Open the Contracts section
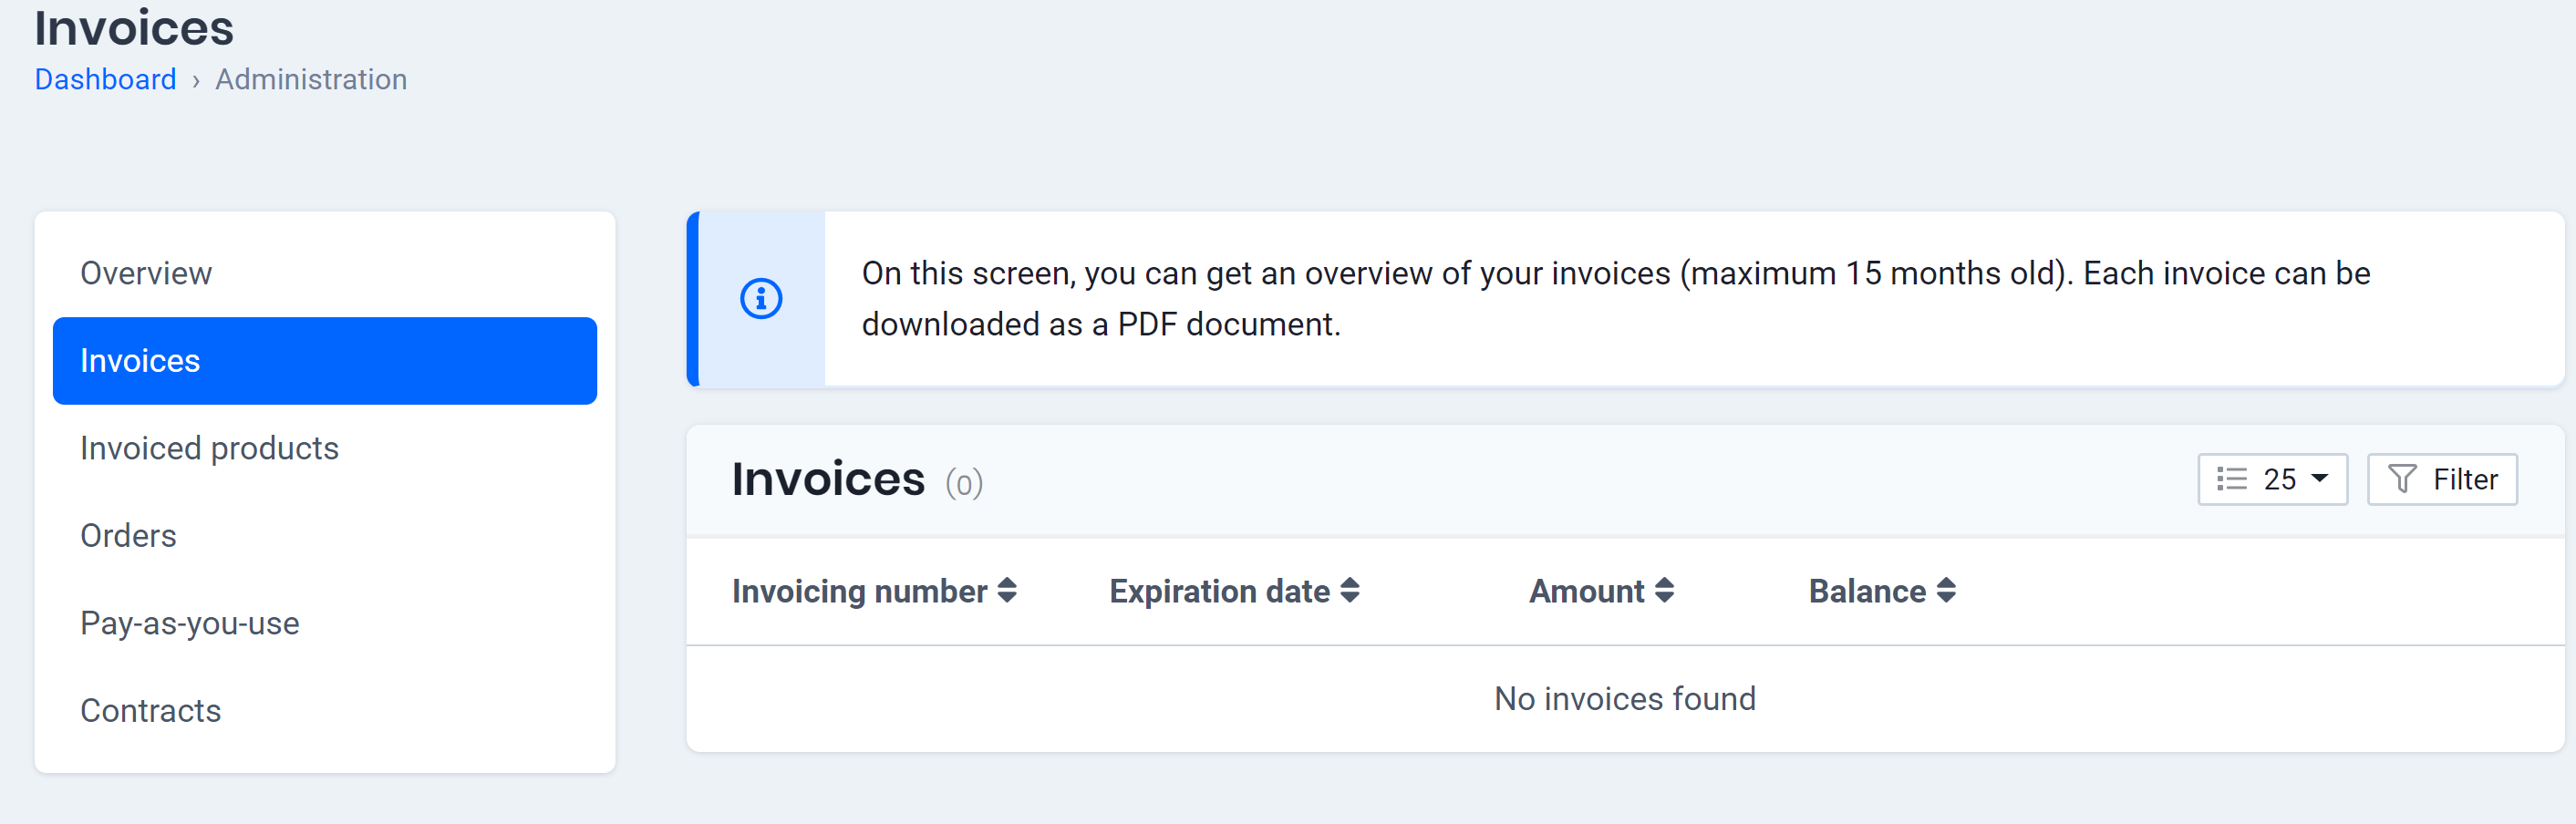This screenshot has width=2576, height=824. tap(150, 710)
